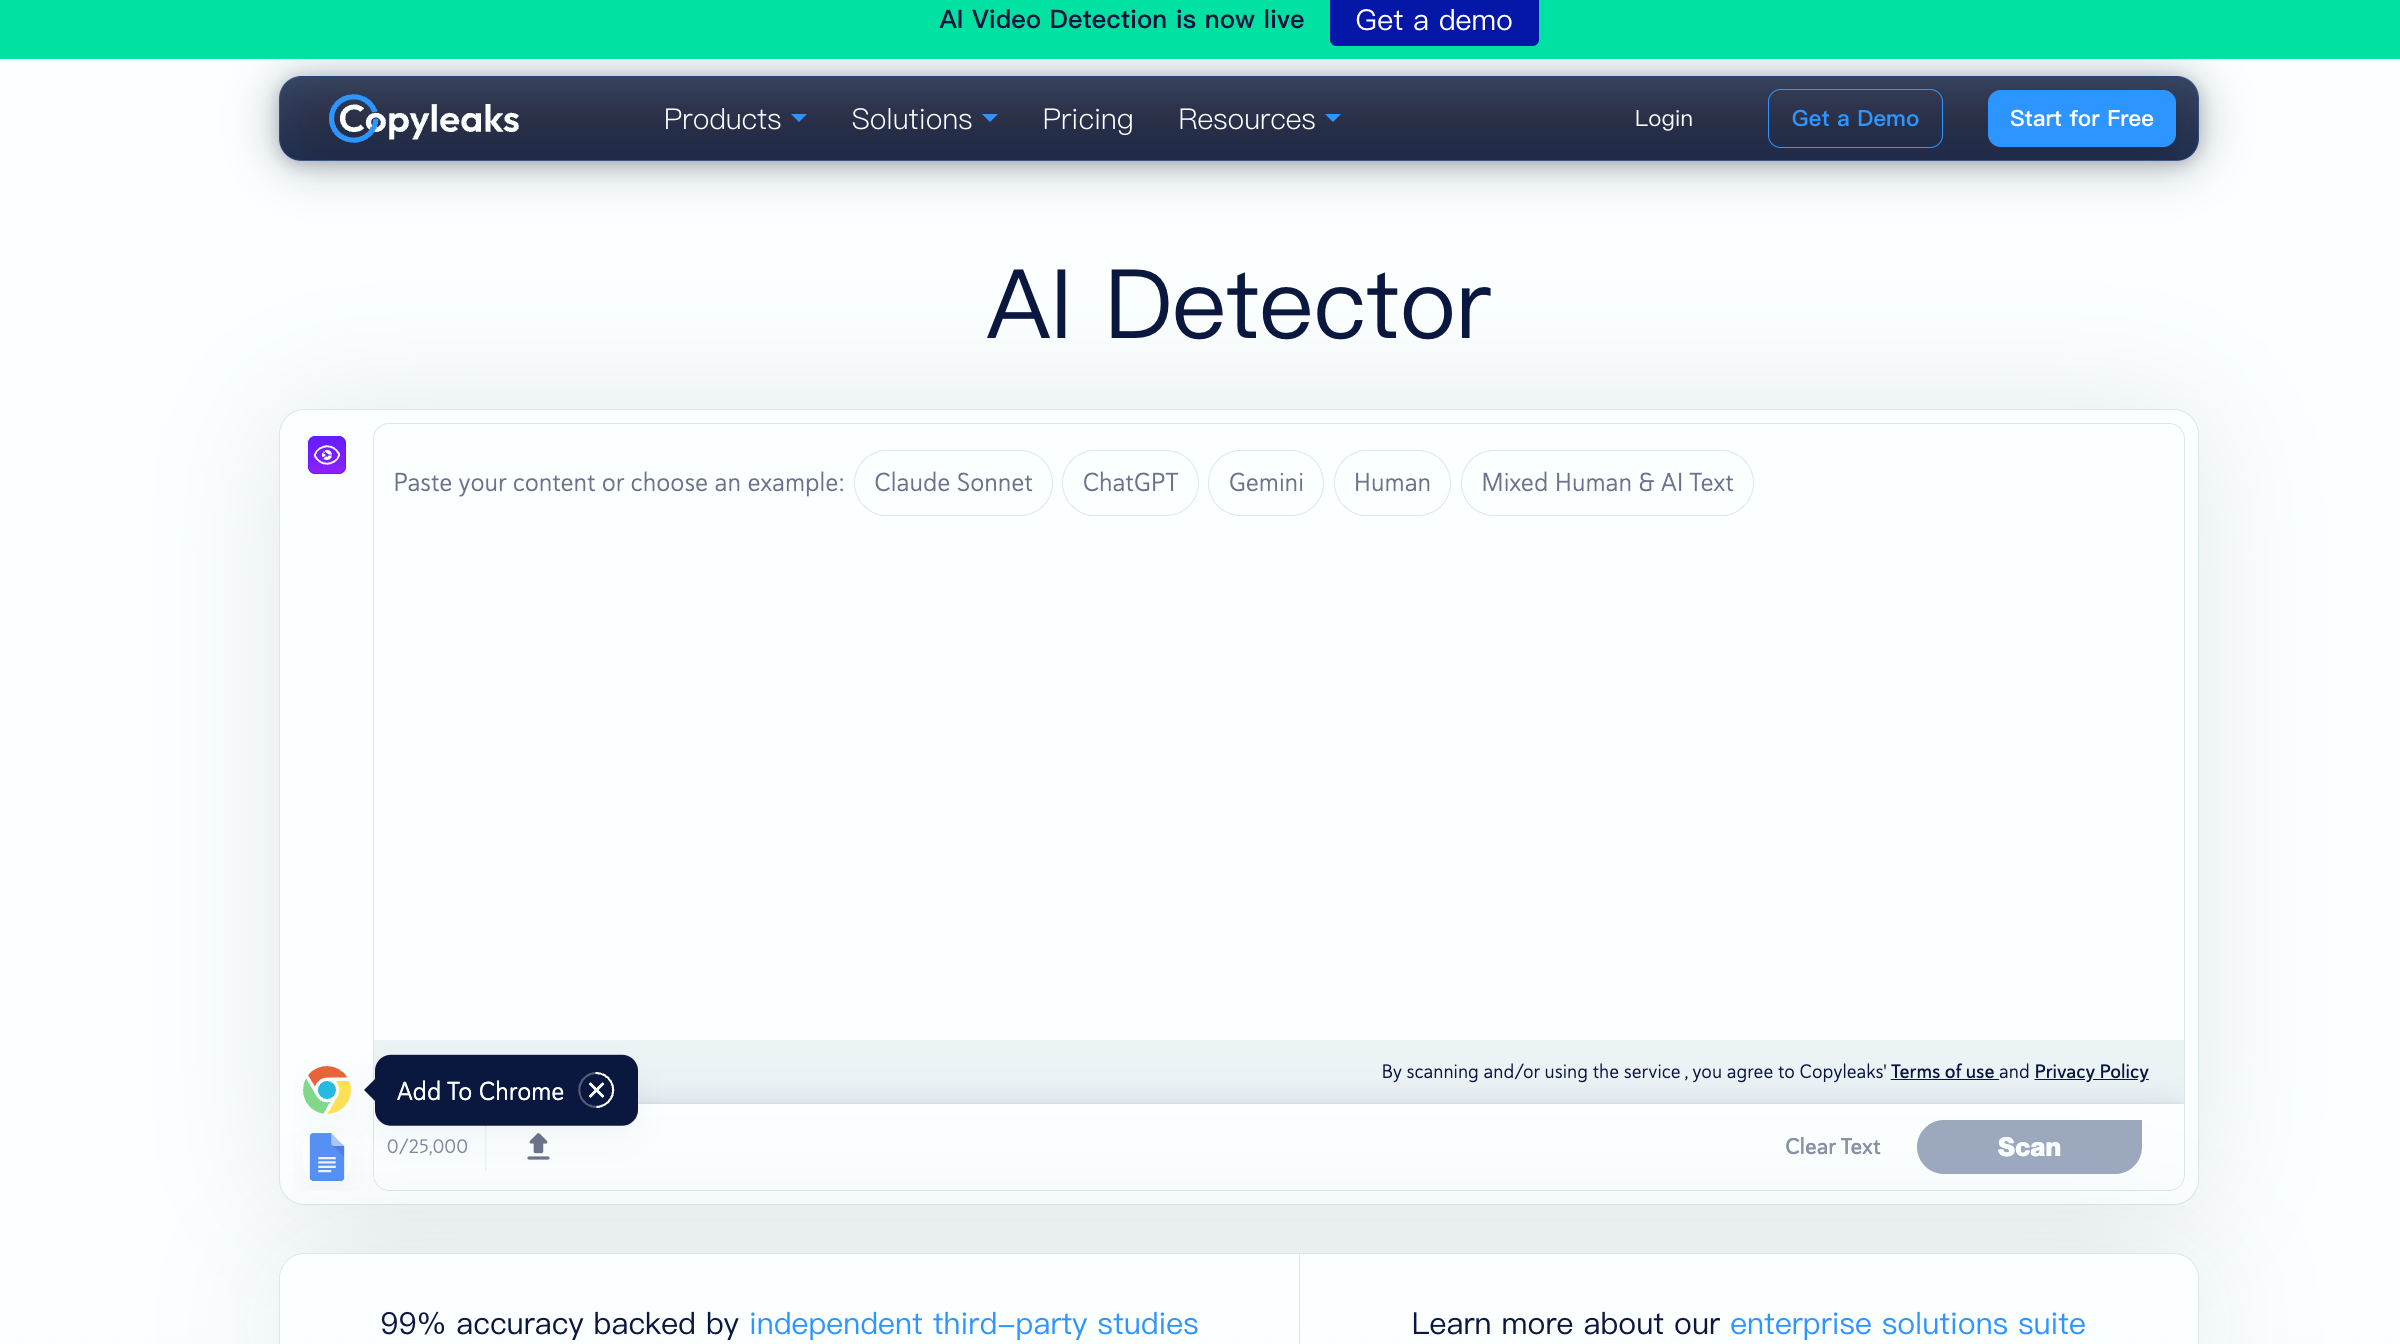Choose the Gemini example
2400x1344 pixels.
click(x=1266, y=483)
